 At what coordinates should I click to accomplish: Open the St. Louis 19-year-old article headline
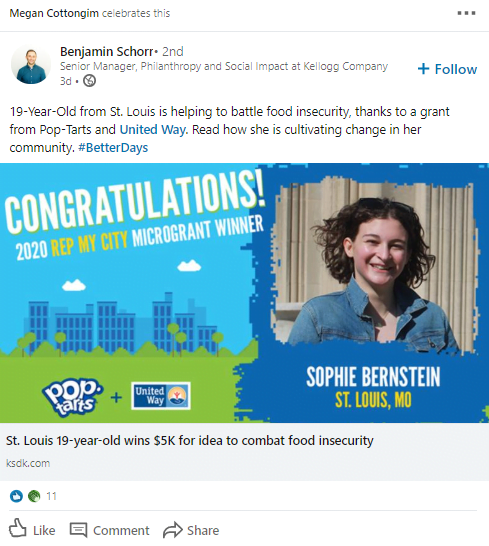pos(189,440)
